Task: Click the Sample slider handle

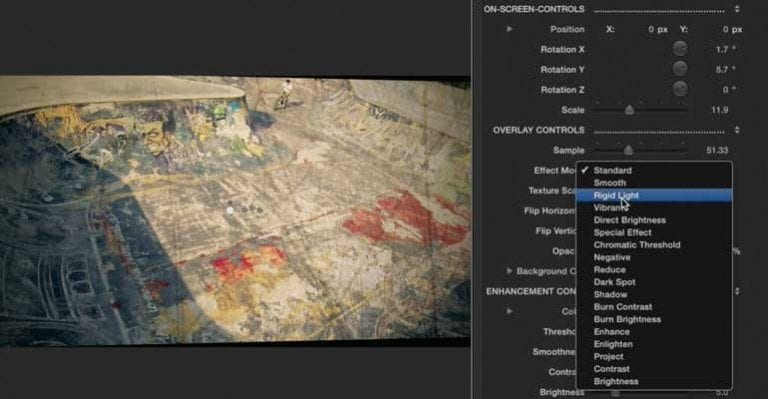Action: 628,150
